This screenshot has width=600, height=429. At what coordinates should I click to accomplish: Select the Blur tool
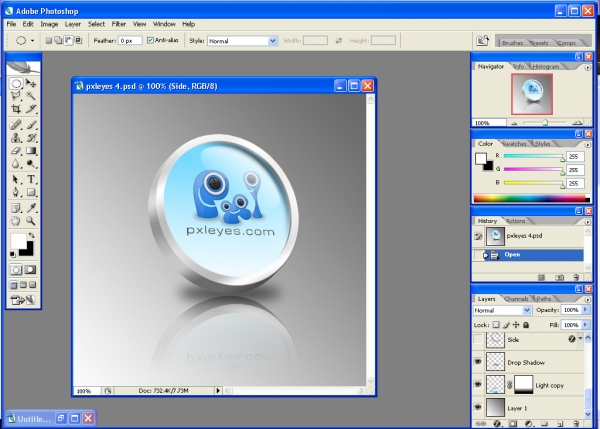tap(16, 164)
